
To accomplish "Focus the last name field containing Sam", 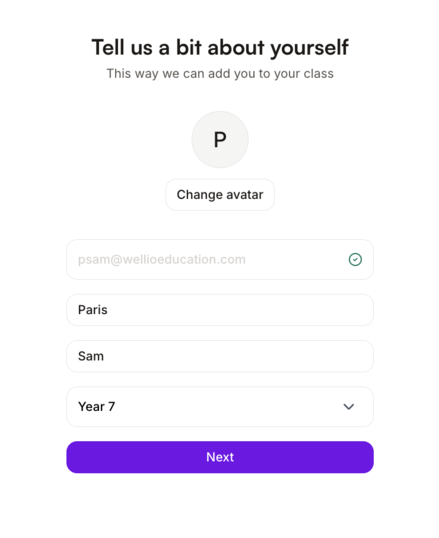I will point(220,356).
